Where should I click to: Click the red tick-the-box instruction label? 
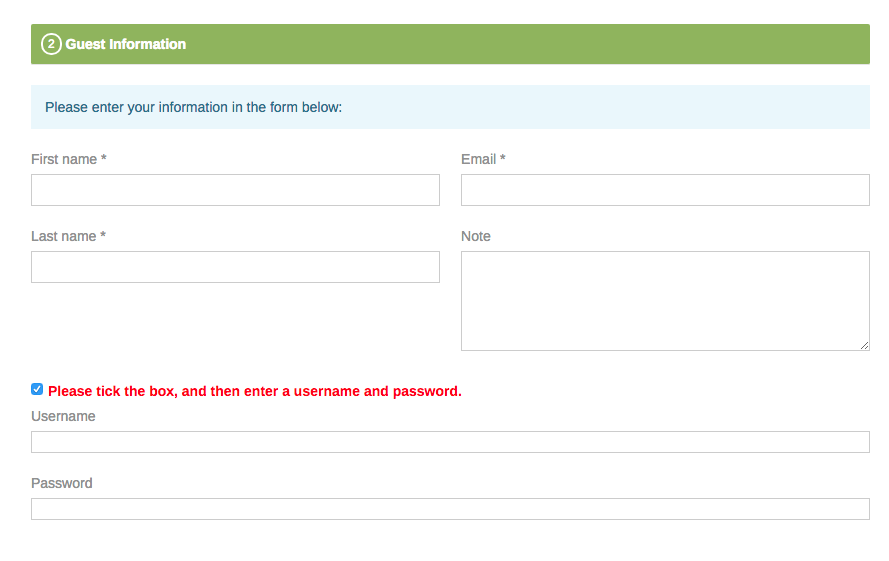click(x=255, y=391)
